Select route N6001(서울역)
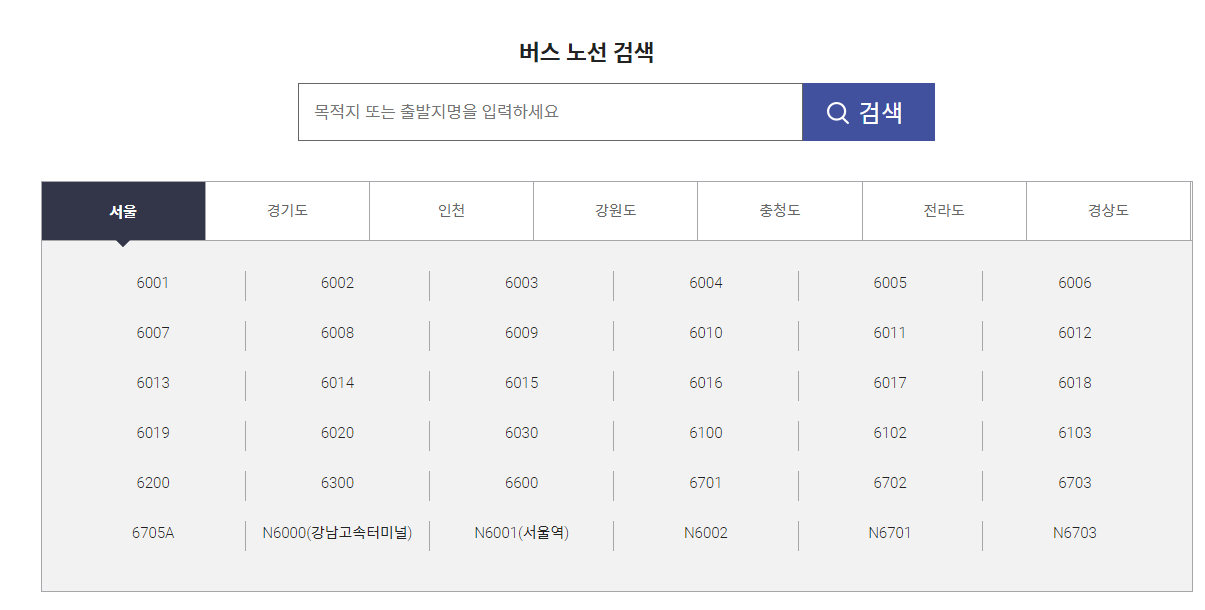This screenshot has height=610, width=1205. [x=521, y=533]
